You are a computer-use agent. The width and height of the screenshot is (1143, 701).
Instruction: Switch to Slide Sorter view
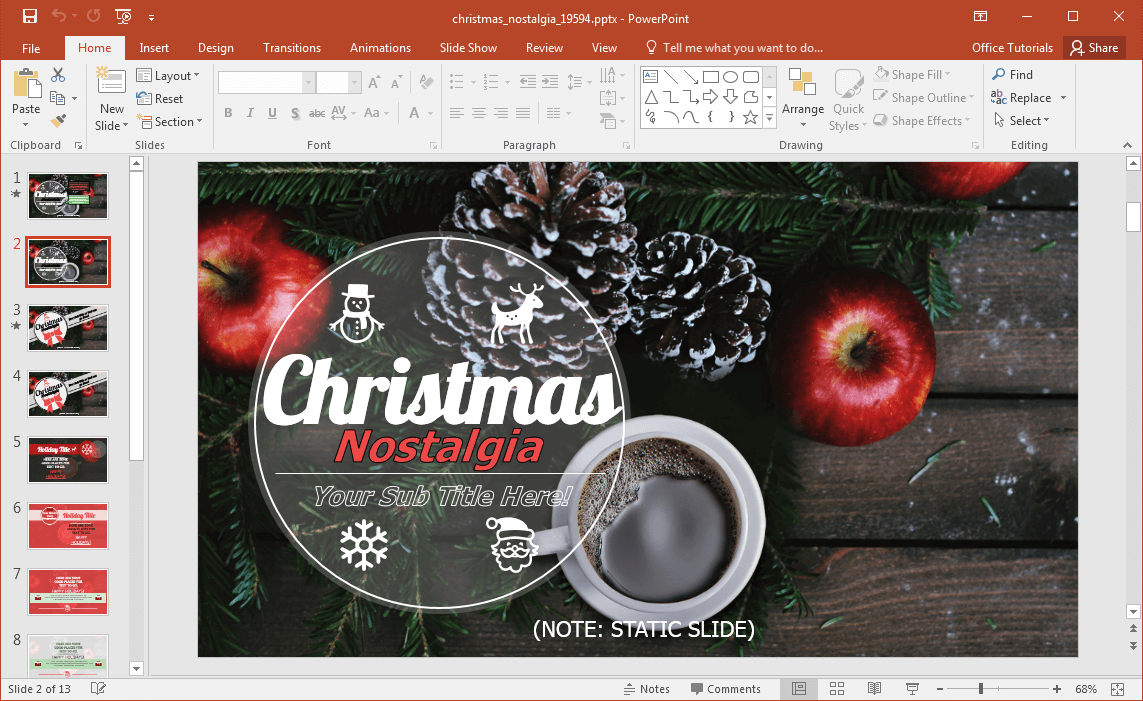(837, 689)
